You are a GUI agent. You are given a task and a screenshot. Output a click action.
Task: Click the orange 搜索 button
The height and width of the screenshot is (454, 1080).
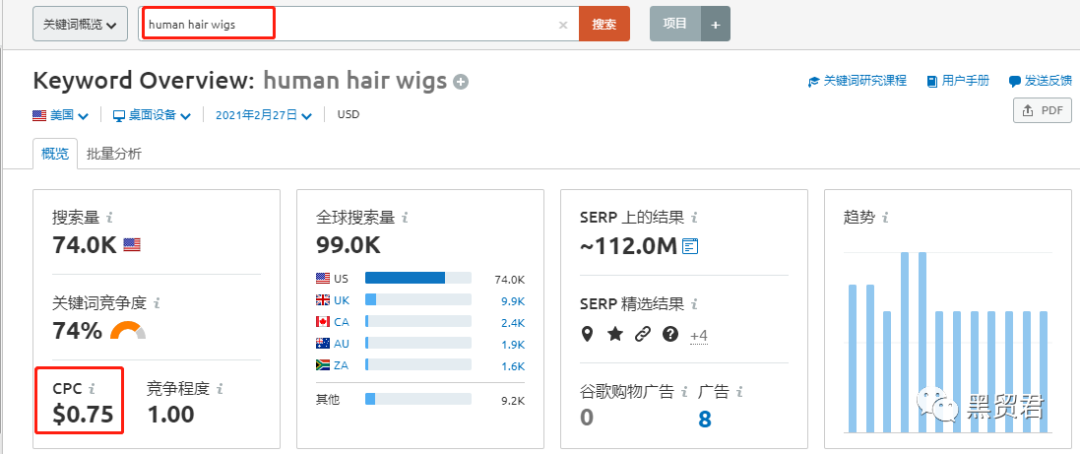[604, 24]
